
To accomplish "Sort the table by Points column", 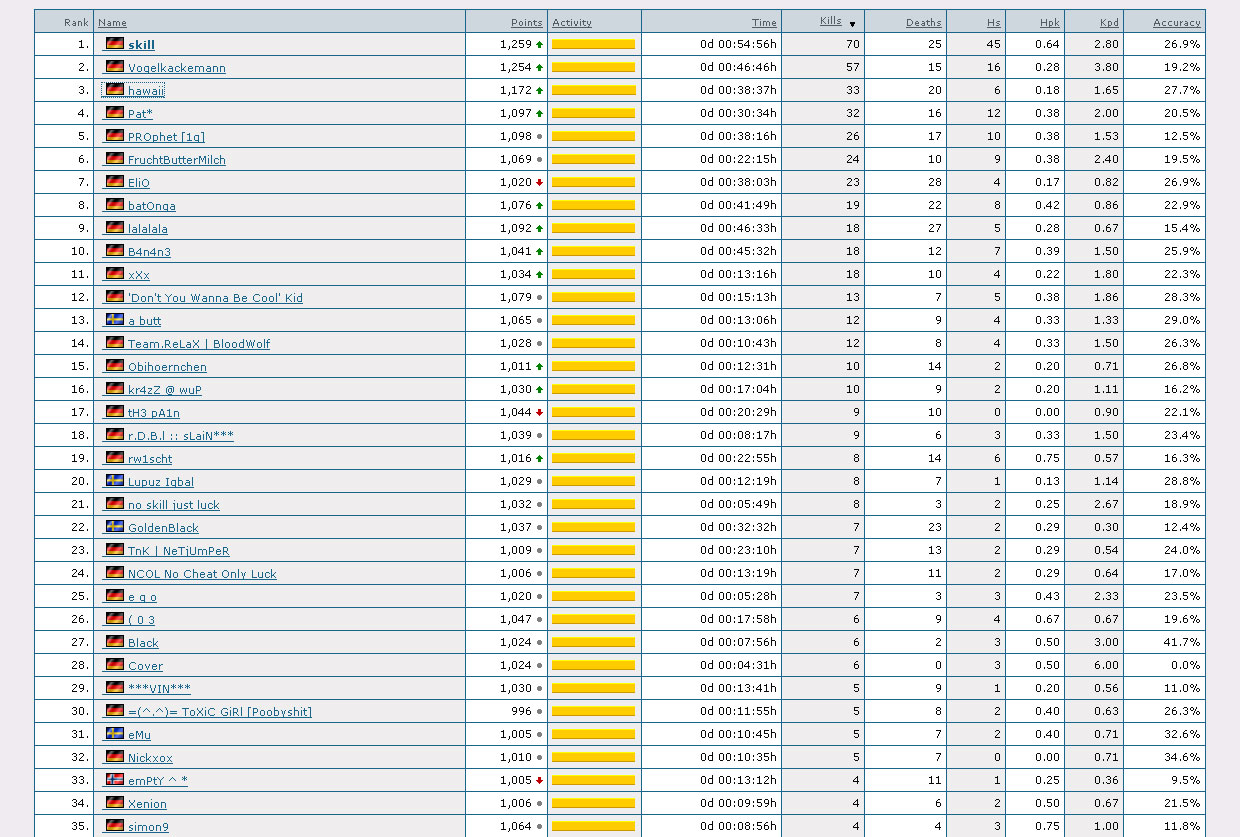I will (x=526, y=22).
